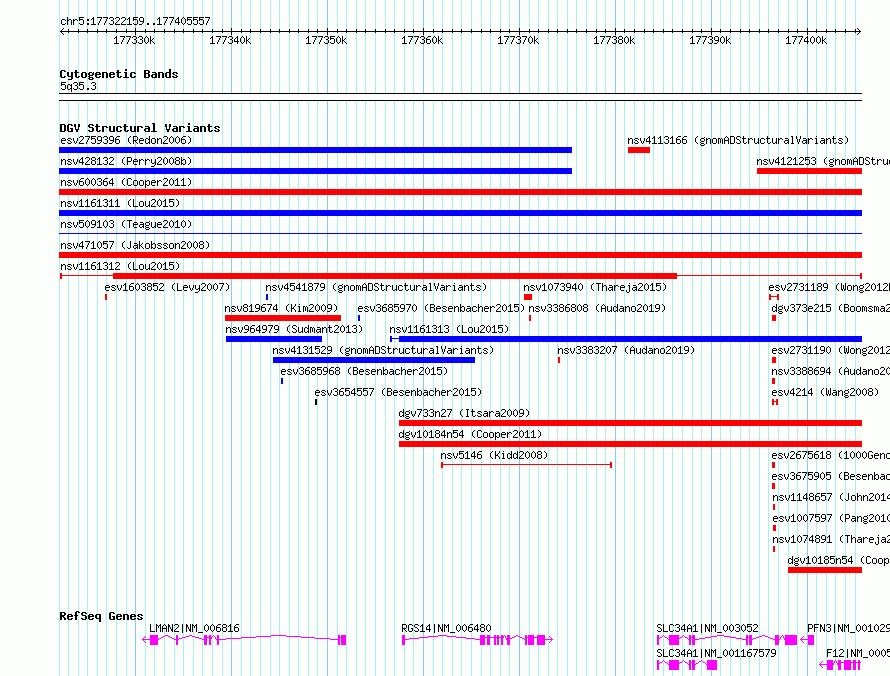
Task: Click the 5q35.3 cytogenetic band label
Action: pyautogui.click(x=78, y=86)
